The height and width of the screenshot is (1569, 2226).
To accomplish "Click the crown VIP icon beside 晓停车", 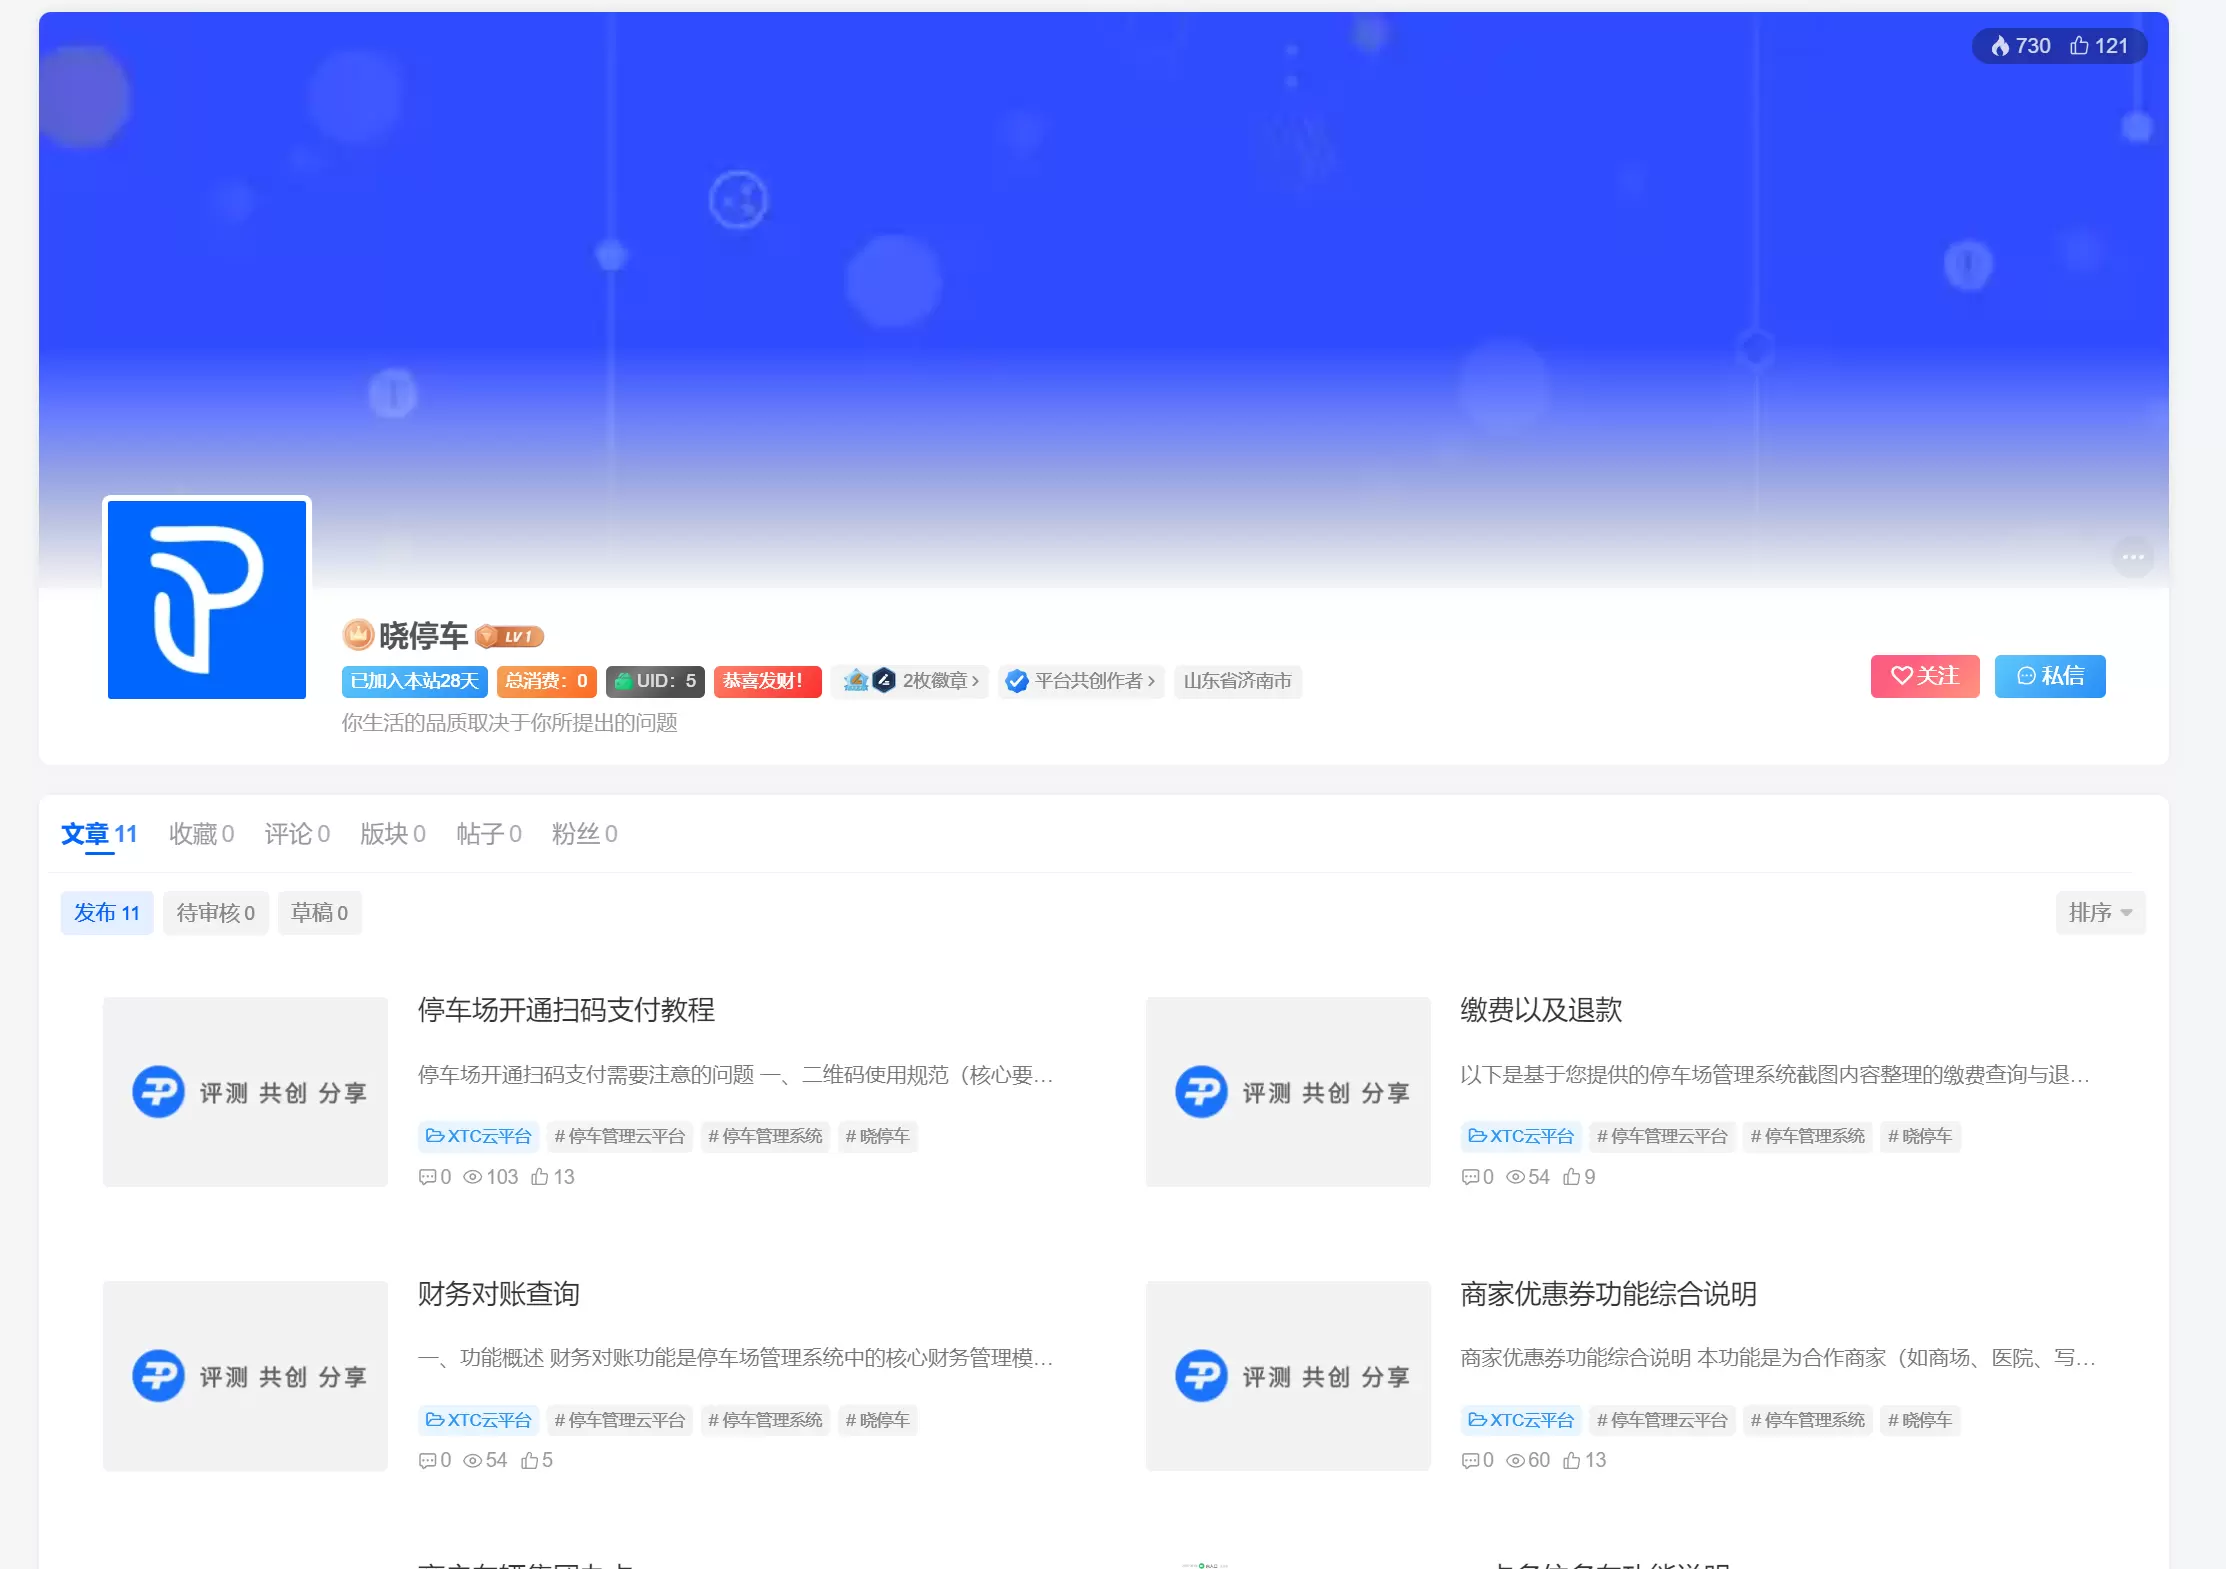I will click(x=358, y=635).
